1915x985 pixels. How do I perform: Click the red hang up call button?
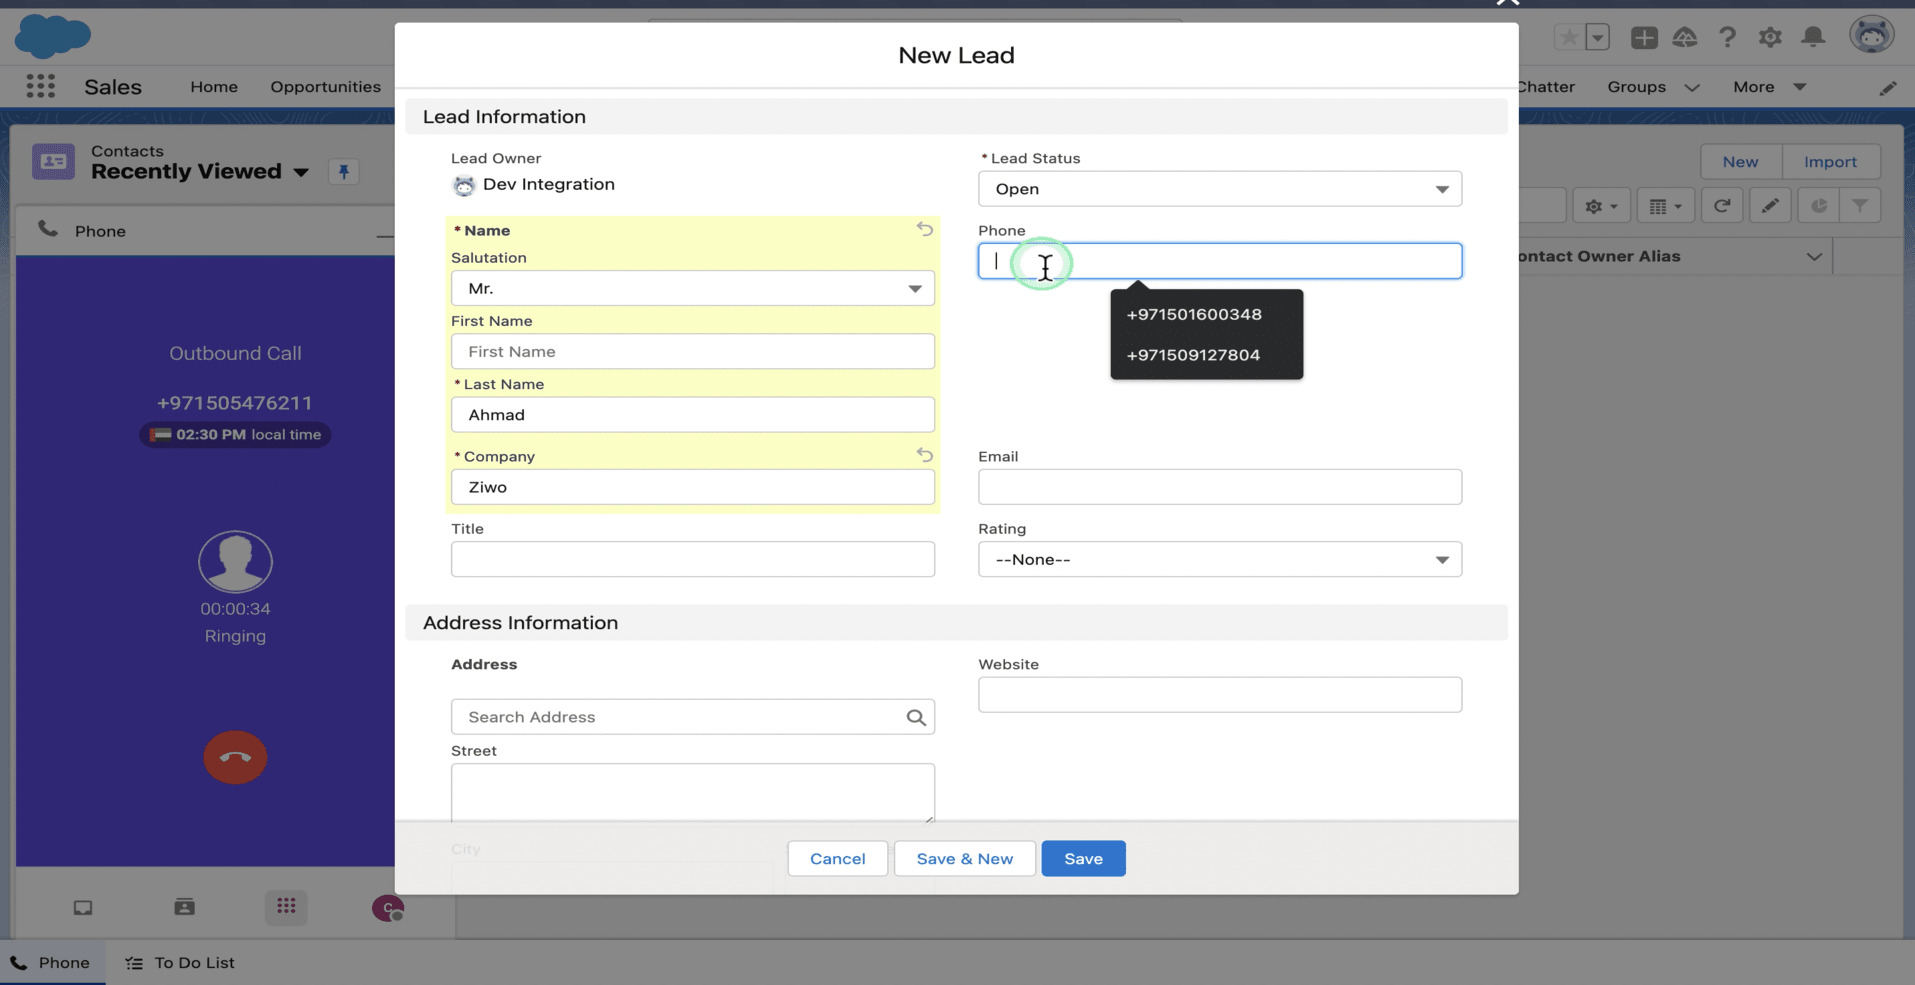(x=235, y=757)
